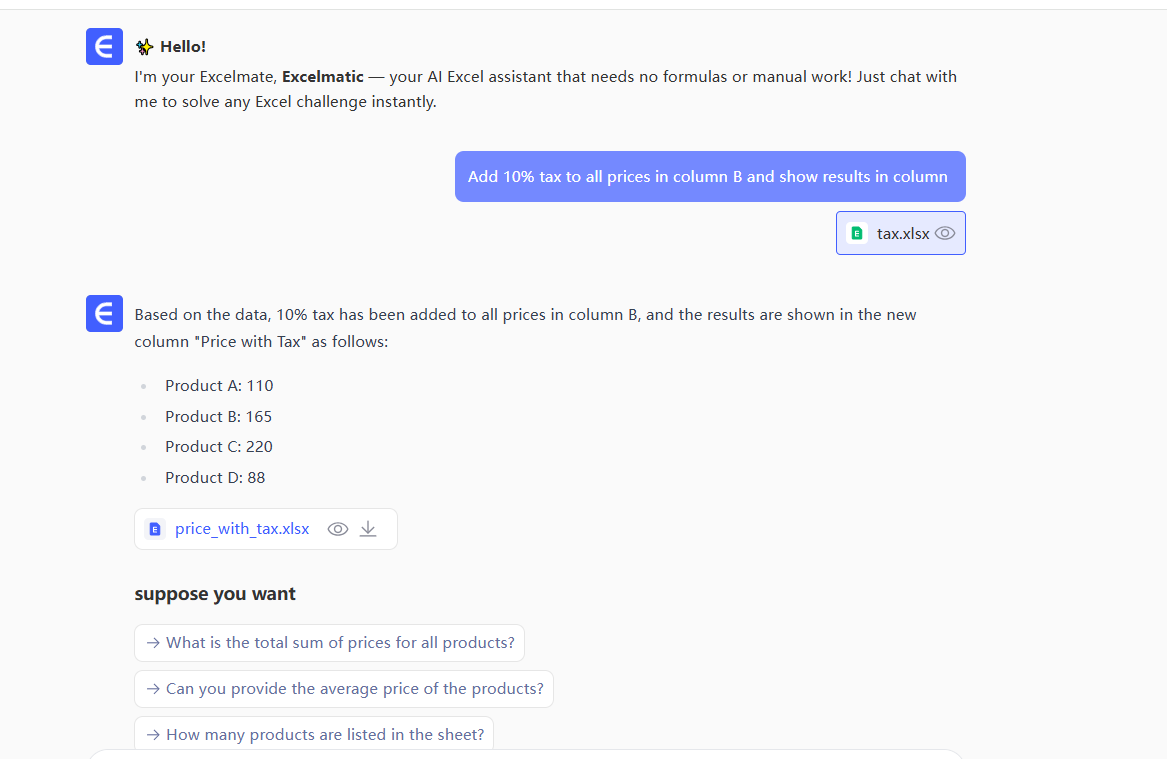The height and width of the screenshot is (759, 1167).
Task: Click the 'Product B: 165' result line
Action: click(x=219, y=417)
